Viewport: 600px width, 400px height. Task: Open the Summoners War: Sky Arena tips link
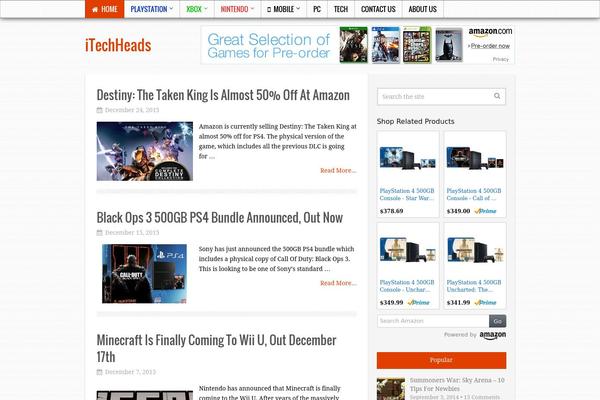coord(457,384)
